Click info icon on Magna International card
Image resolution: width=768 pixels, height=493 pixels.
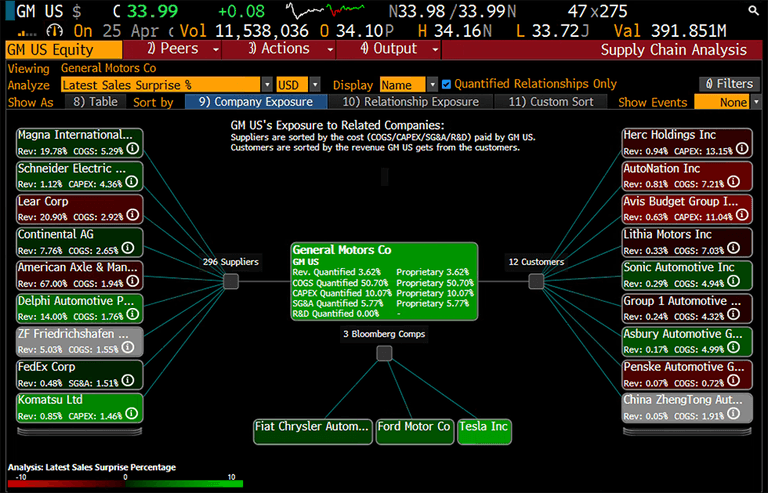pyautogui.click(x=132, y=150)
